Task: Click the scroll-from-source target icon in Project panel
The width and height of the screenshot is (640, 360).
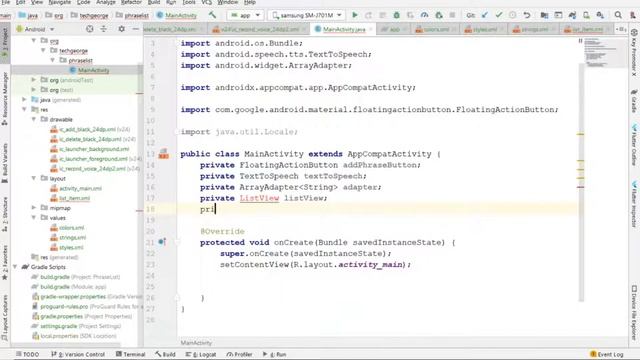Action: pos(89,29)
